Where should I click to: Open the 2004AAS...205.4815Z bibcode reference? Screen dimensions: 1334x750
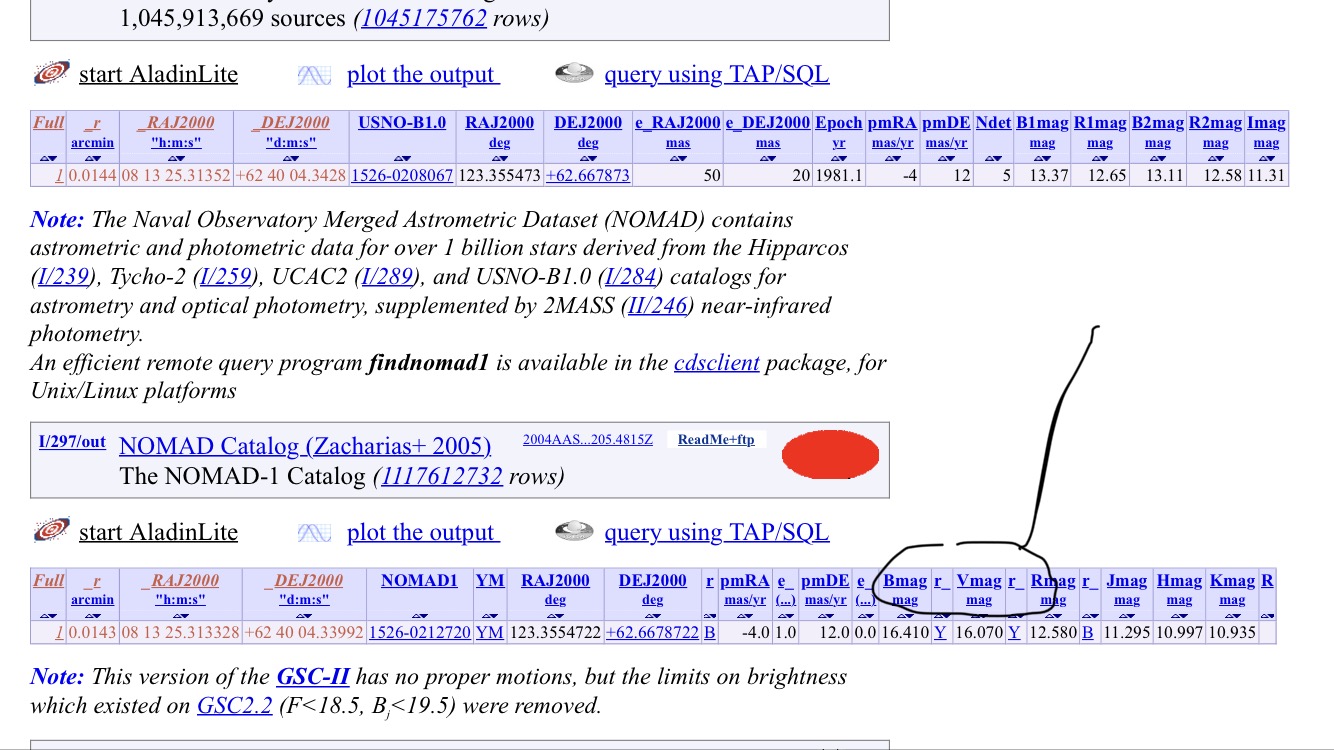587,440
